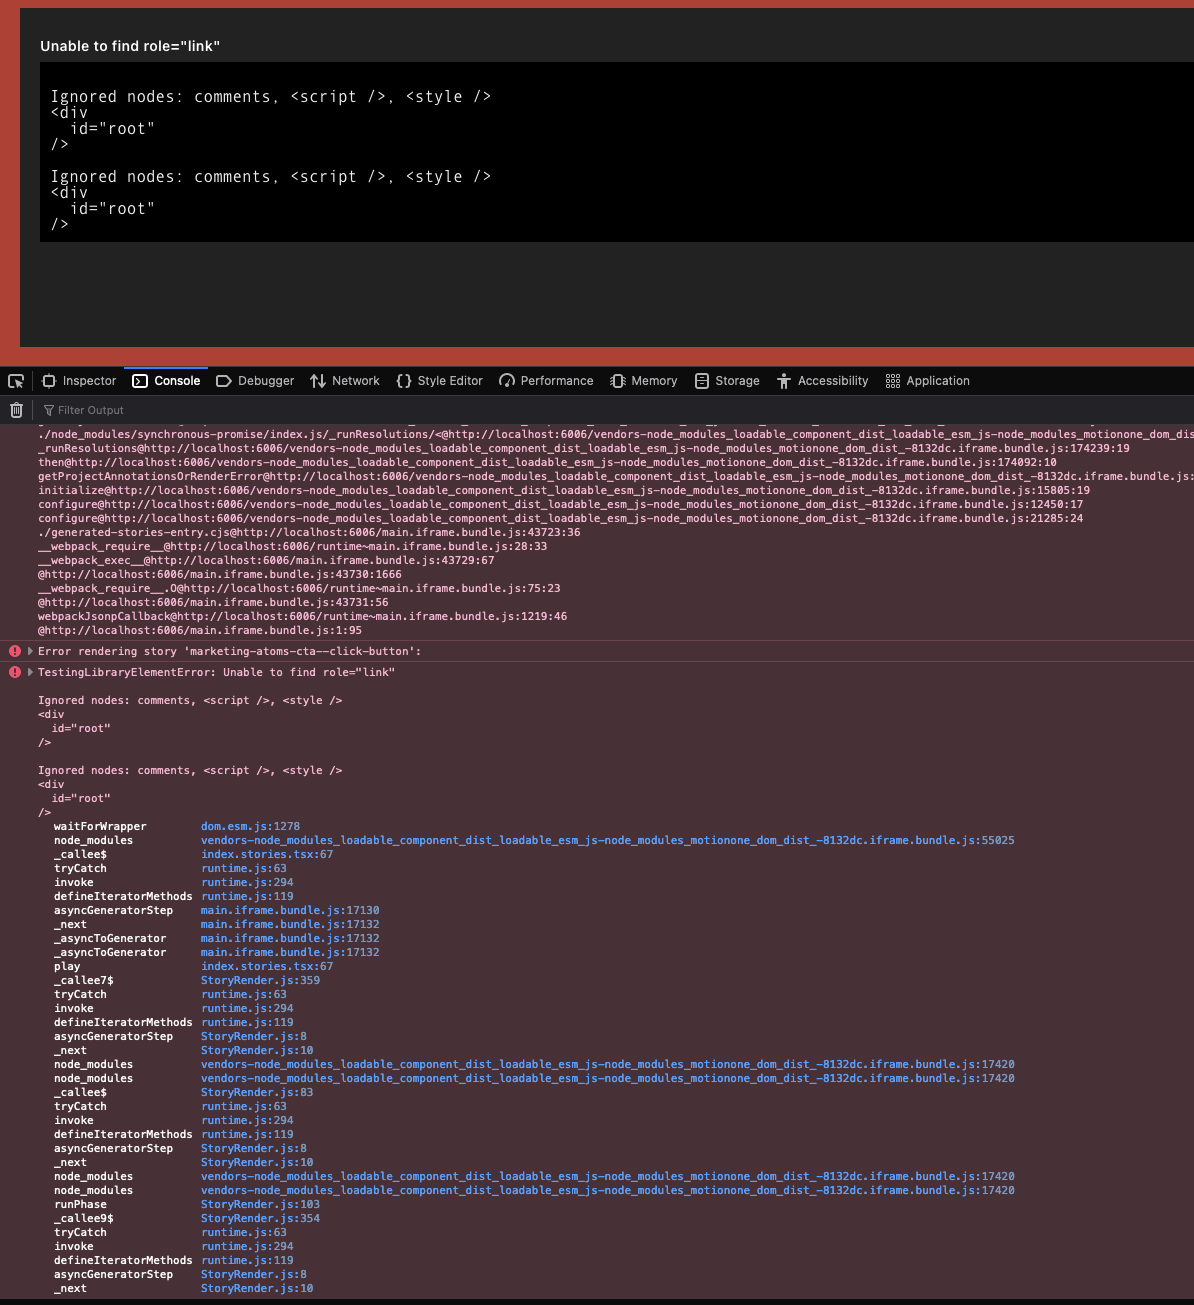
Task: Click error icon beside 'Error rendering story'
Action: 15,651
